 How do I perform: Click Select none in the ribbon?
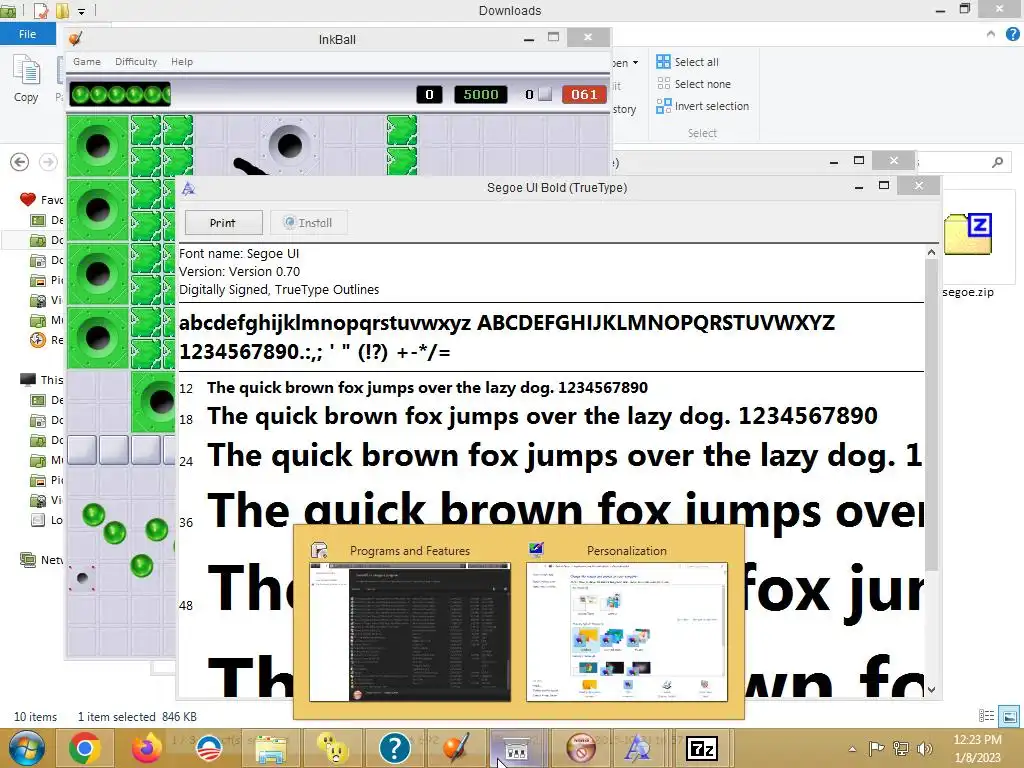point(694,84)
